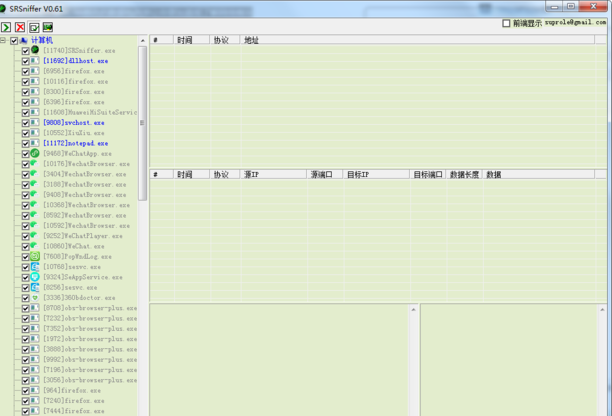Click the 360bdoctor.exe icon
Screen dimensions: 612x416
(35, 297)
